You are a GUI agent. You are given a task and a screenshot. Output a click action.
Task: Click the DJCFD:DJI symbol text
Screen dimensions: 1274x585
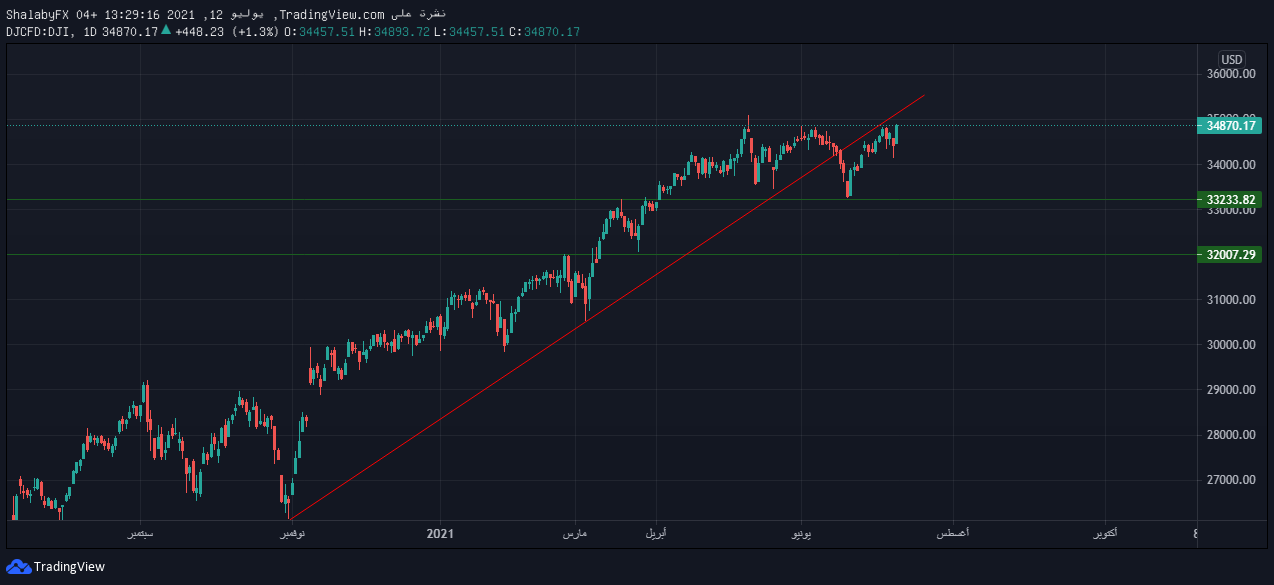(40, 32)
